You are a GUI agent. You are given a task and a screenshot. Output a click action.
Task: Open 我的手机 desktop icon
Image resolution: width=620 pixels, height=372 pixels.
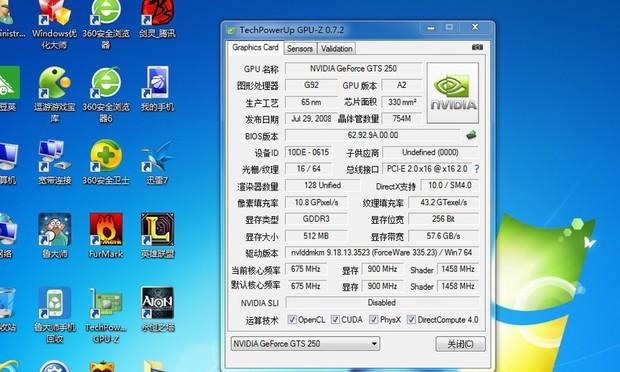point(157,89)
